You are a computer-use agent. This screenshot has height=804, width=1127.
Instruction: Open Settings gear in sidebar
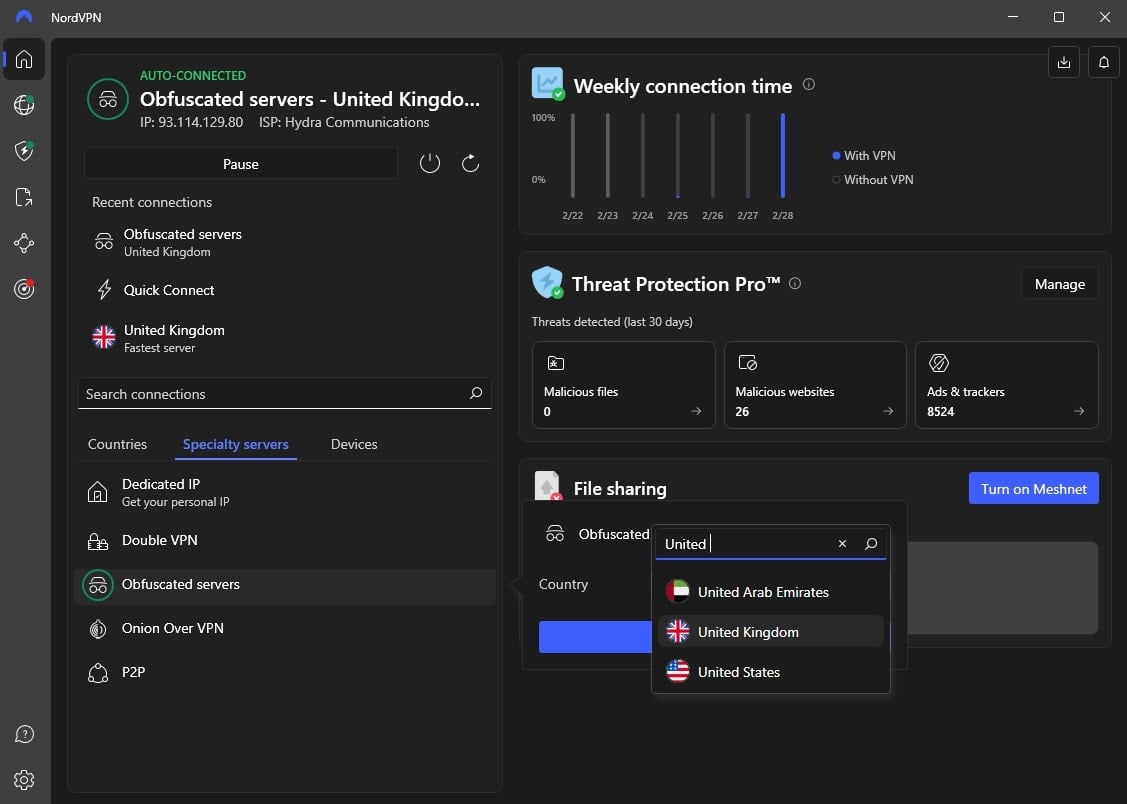pos(24,780)
